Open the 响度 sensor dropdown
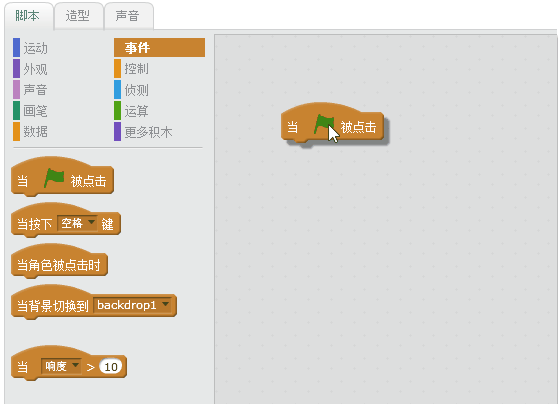Viewport: 558px width, 404px height. click(61, 366)
